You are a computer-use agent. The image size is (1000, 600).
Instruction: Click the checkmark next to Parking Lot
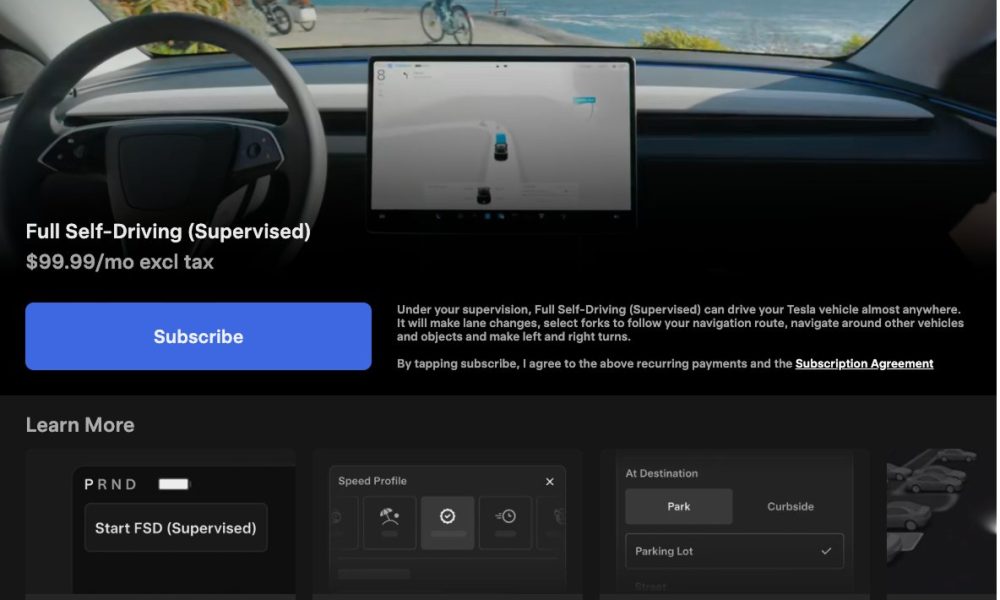click(x=825, y=551)
